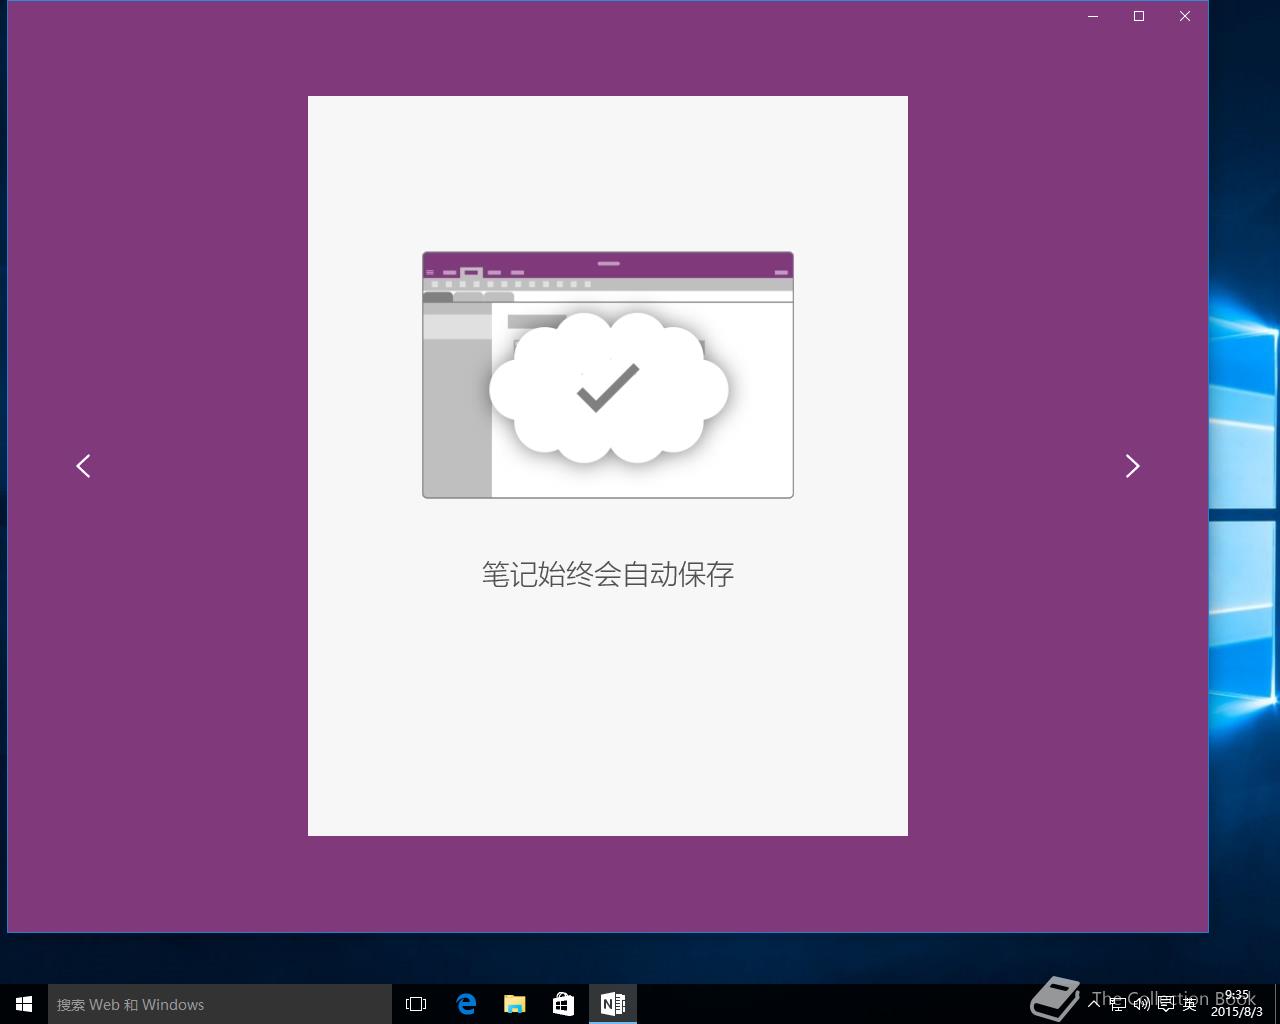Open the network status tray icon

pyautogui.click(x=1118, y=1004)
